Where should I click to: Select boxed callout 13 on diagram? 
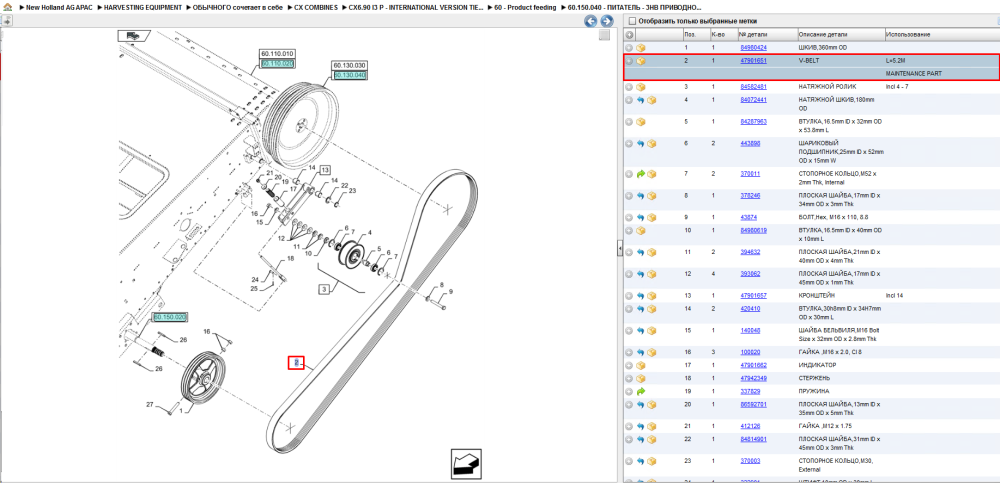click(x=325, y=170)
